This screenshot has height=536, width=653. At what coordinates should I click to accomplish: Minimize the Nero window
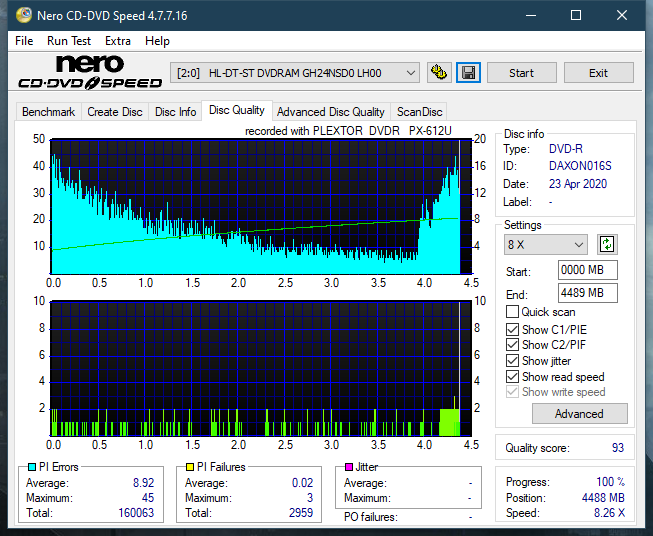tap(531, 15)
